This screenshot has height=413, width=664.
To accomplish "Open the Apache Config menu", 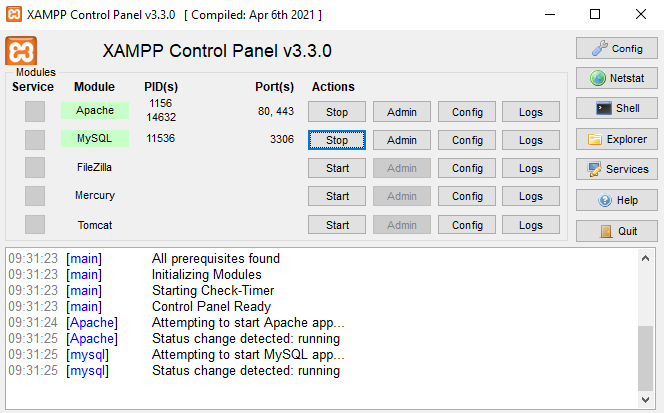I will pyautogui.click(x=467, y=112).
